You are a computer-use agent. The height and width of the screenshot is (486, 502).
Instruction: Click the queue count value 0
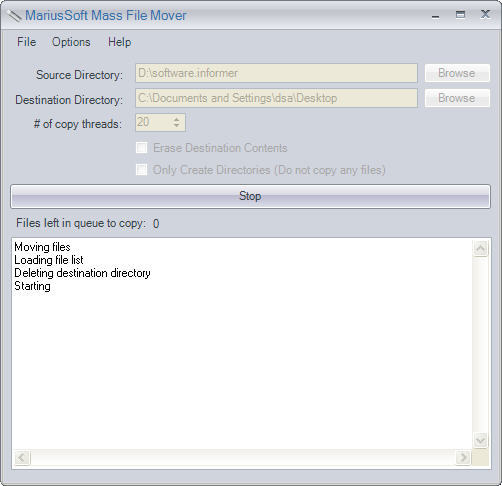156,224
